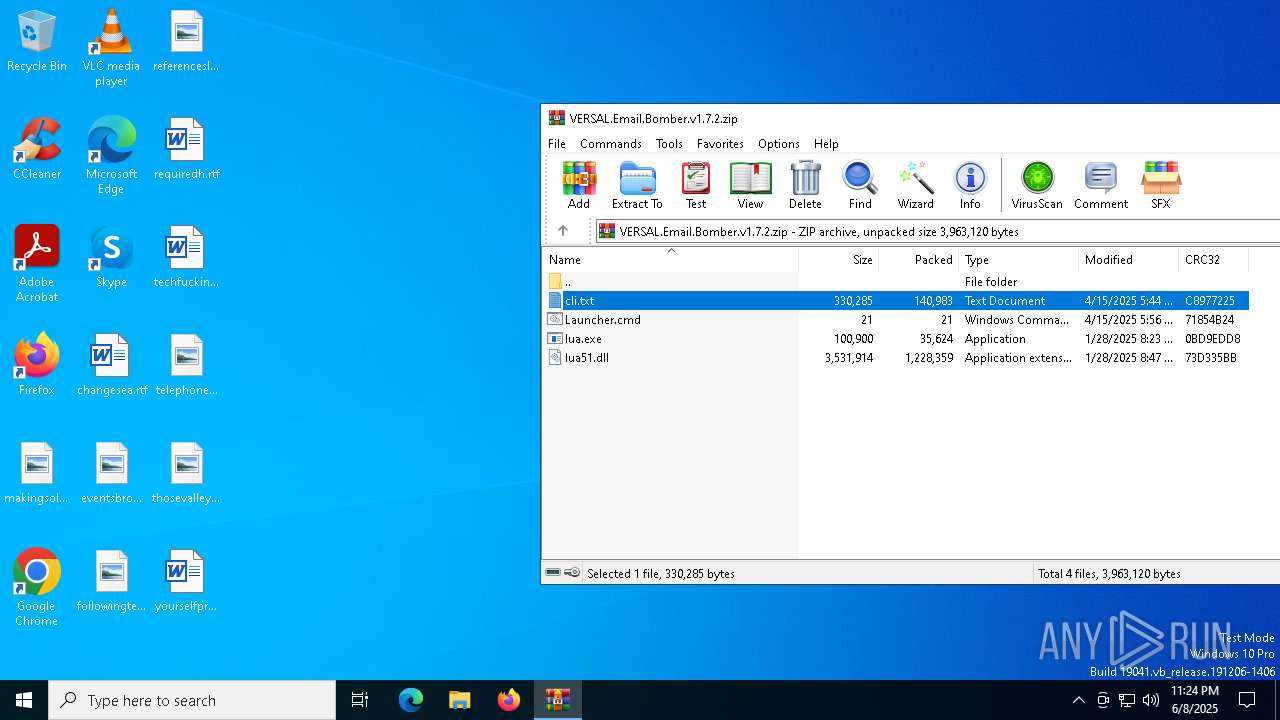Click the drive icon in status bar
The height and width of the screenshot is (720, 1280).
tap(553, 573)
